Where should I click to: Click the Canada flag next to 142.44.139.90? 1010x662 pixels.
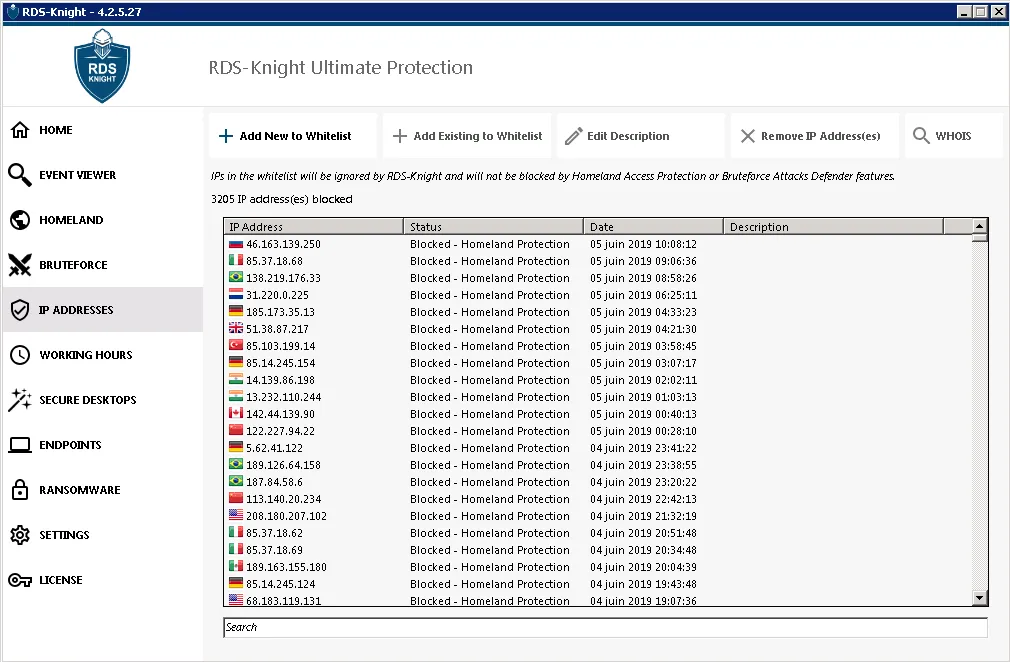point(236,413)
